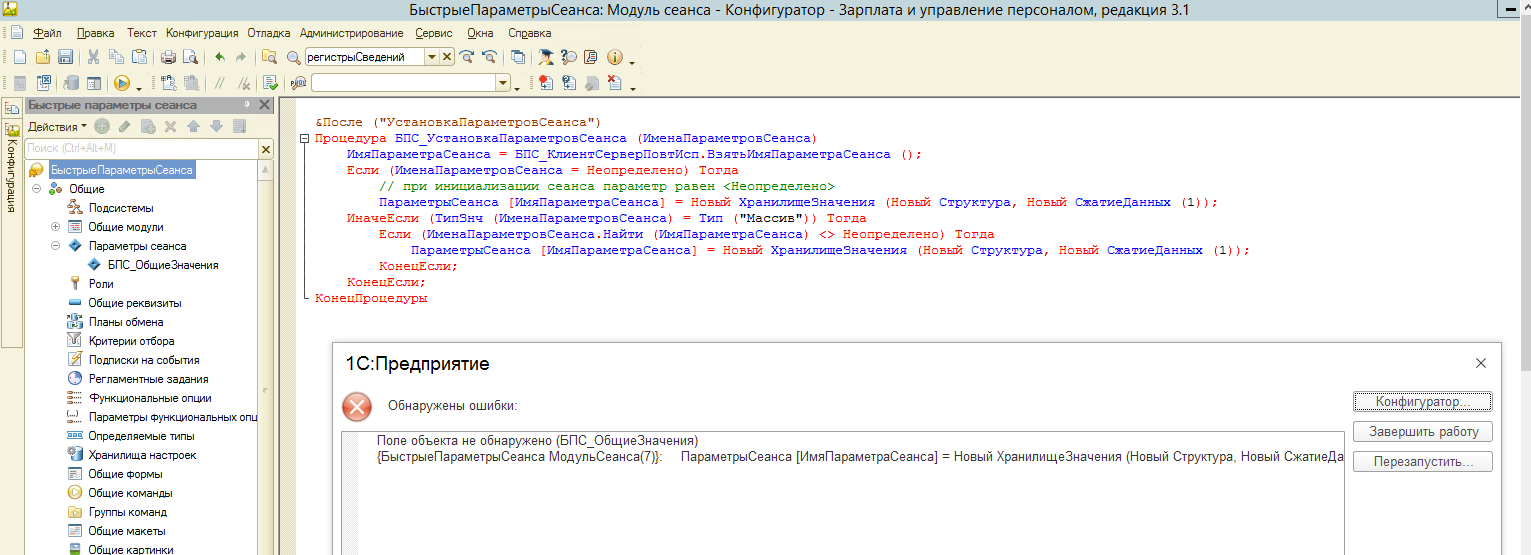Image resolution: width=1531 pixels, height=555 pixels.
Task: Click the Update database configuration icon
Action: click(x=70, y=83)
